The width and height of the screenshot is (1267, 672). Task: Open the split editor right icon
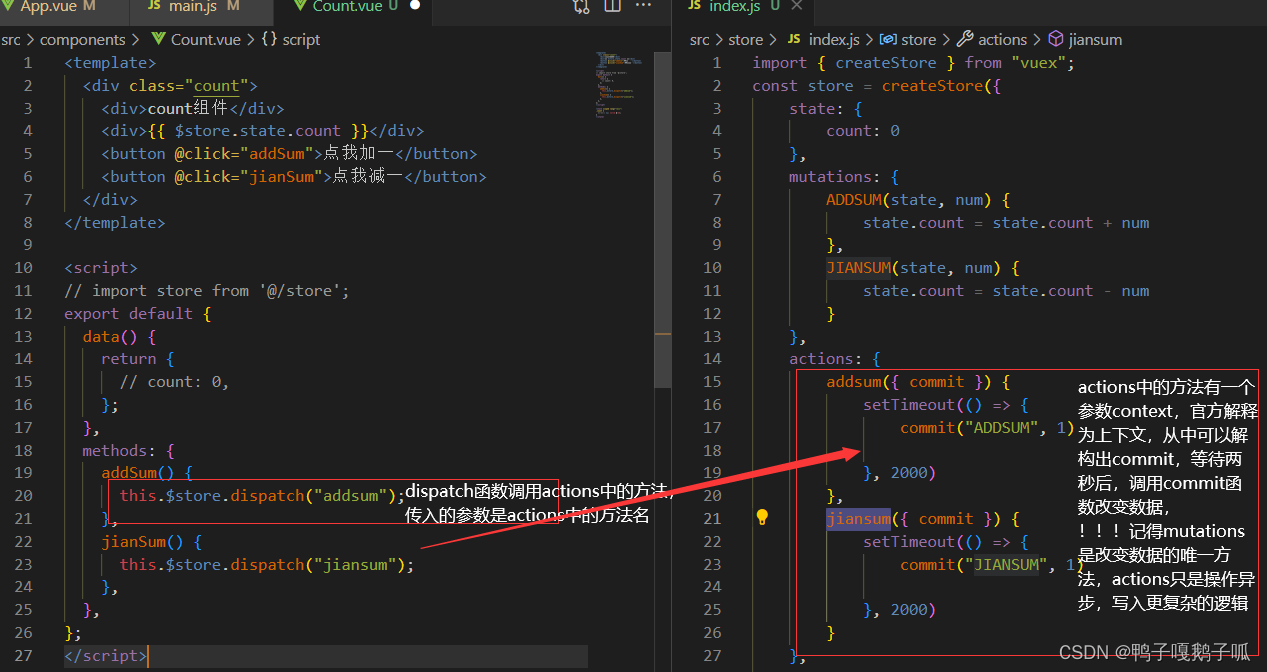point(613,6)
